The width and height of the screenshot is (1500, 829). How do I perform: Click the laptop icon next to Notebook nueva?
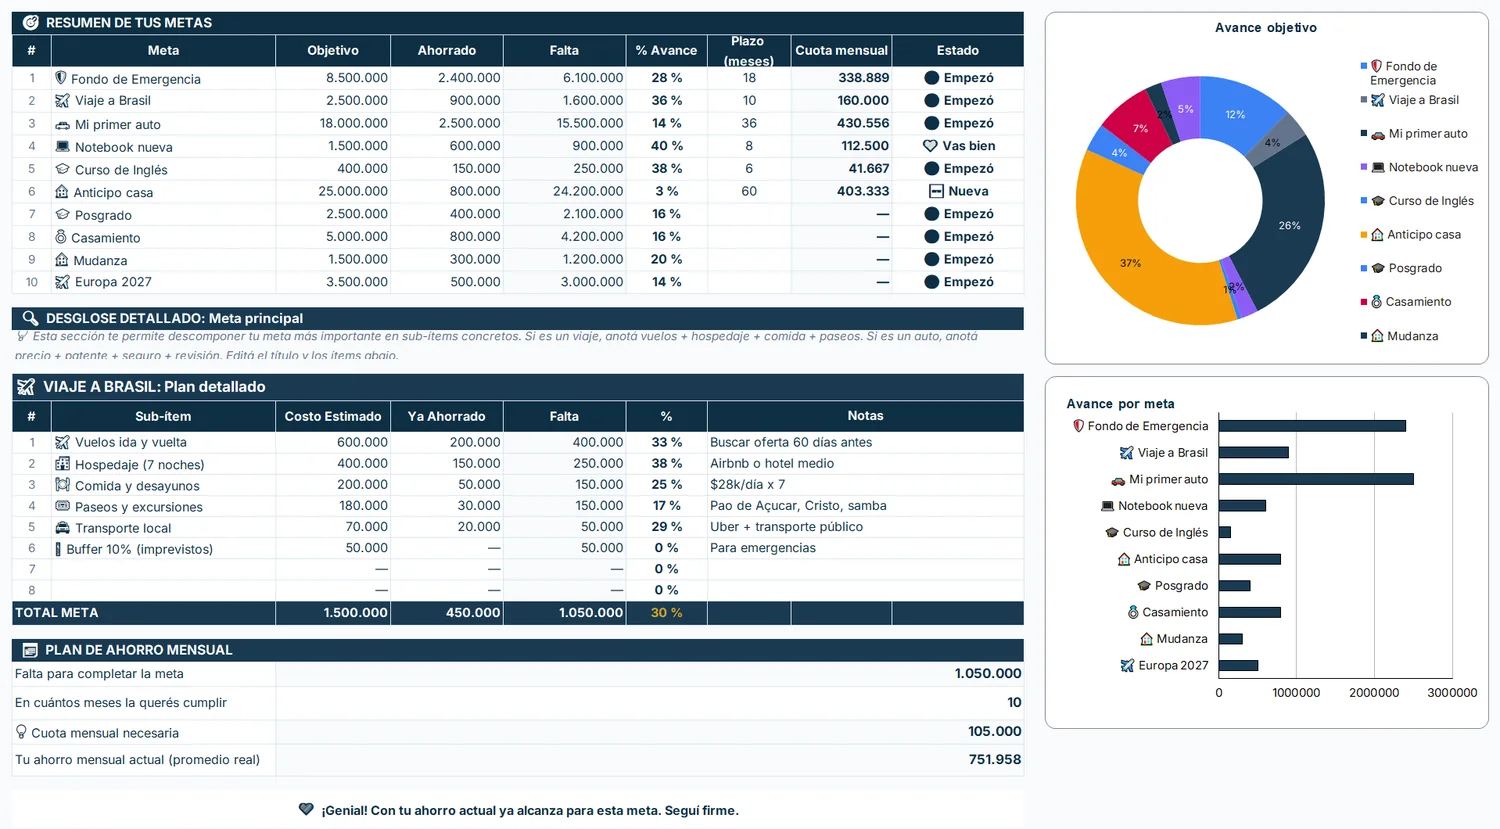coord(62,146)
